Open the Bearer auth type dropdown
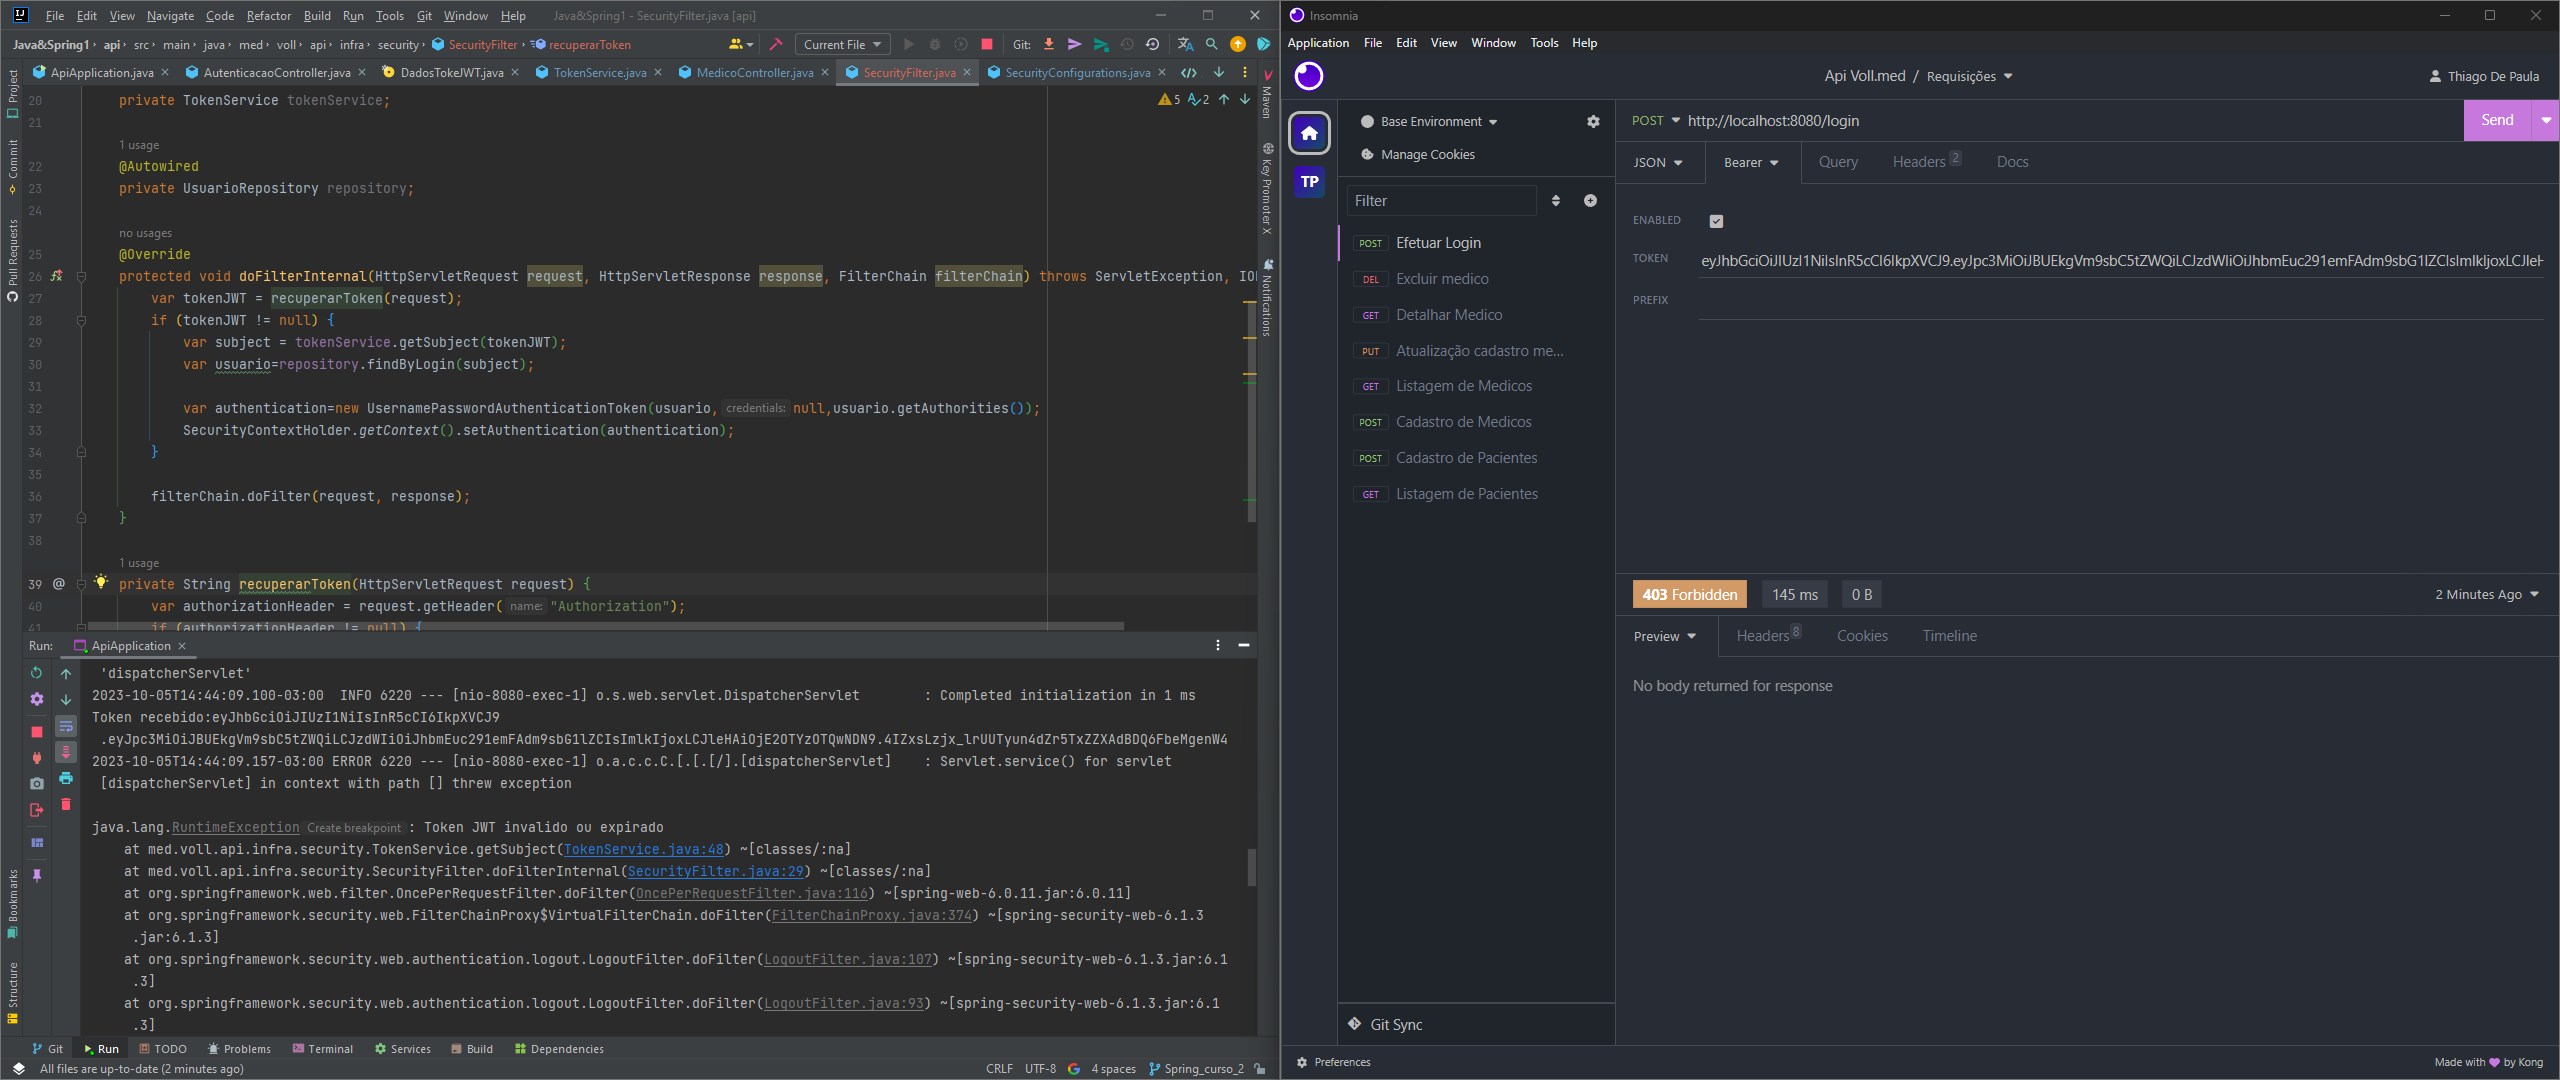Image resolution: width=2560 pixels, height=1080 pixels. coord(1751,162)
